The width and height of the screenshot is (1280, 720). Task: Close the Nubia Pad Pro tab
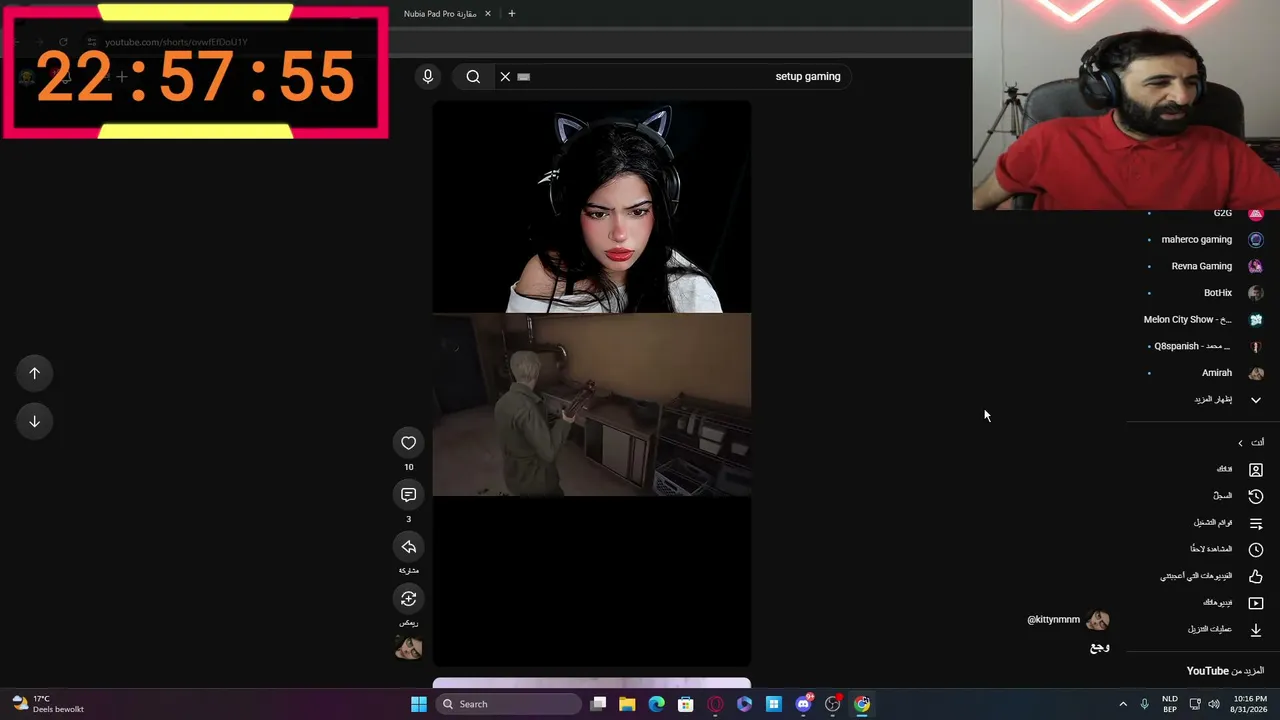(x=488, y=14)
